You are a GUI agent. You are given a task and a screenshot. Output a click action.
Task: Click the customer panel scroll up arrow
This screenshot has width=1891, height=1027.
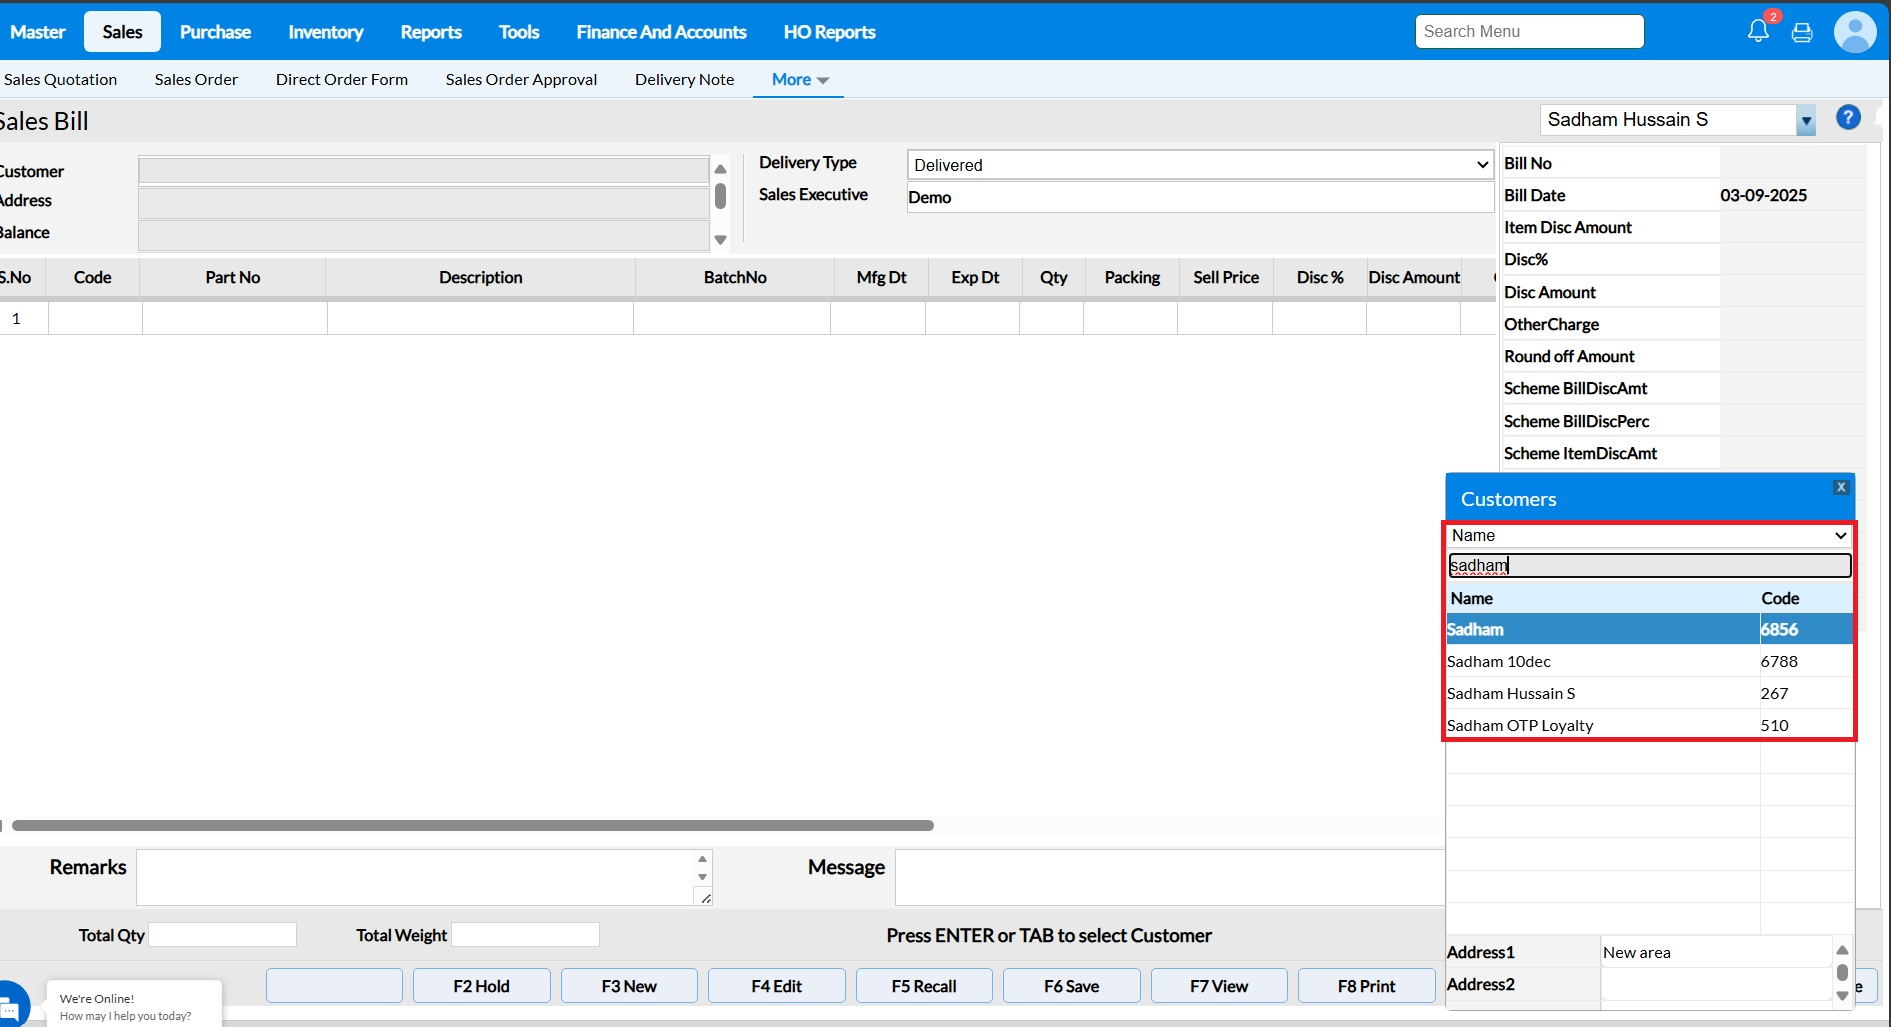pos(720,169)
